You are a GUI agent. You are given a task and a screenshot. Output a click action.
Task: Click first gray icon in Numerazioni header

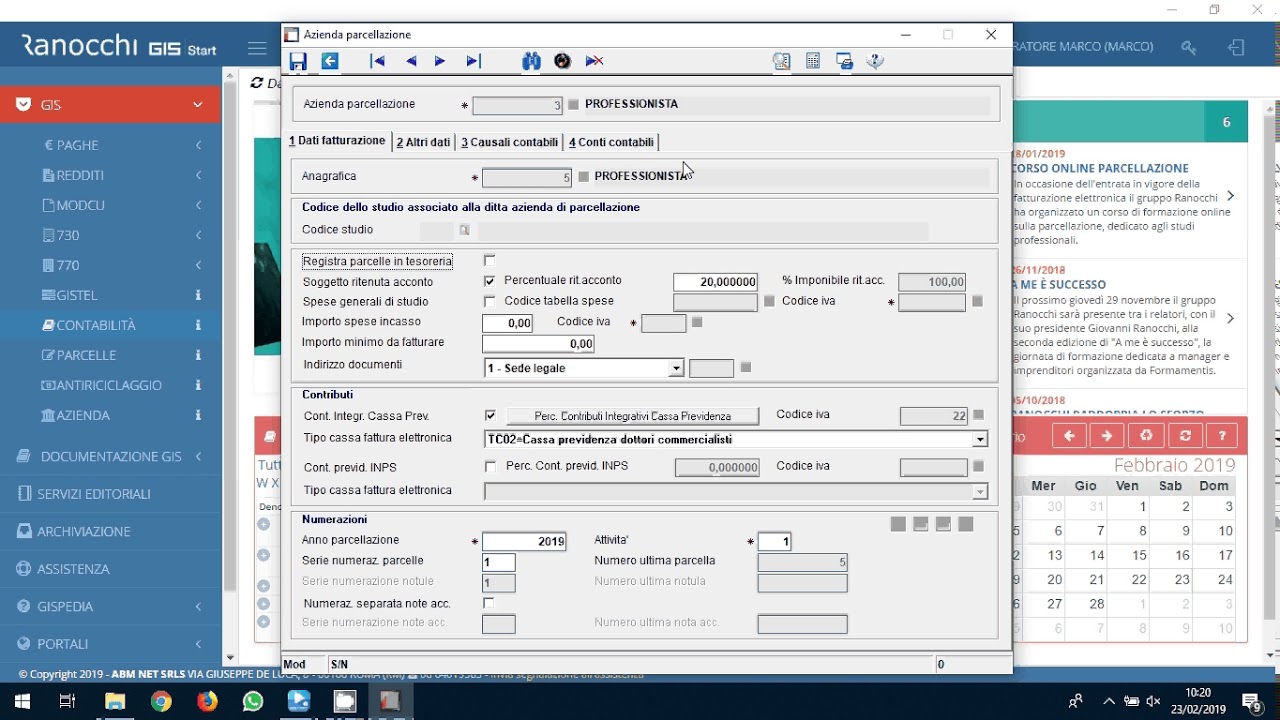tap(898, 524)
